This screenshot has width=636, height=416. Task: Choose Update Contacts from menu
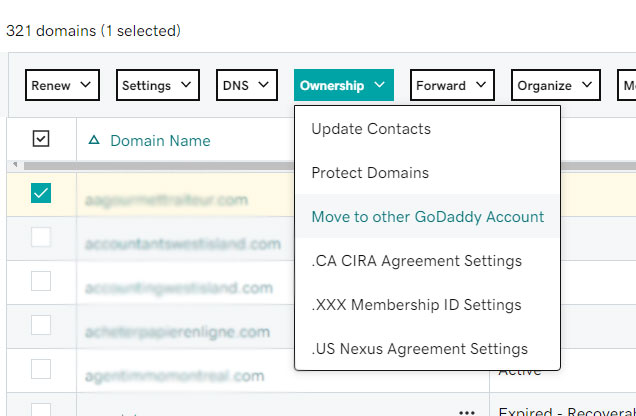(x=371, y=129)
